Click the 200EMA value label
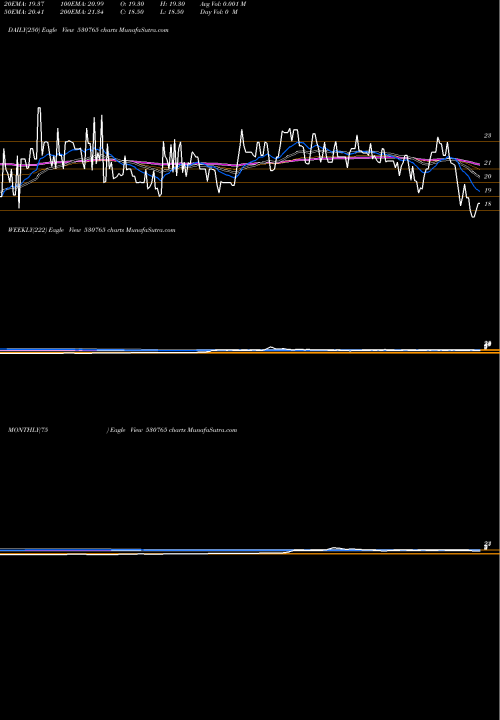 point(81,12)
